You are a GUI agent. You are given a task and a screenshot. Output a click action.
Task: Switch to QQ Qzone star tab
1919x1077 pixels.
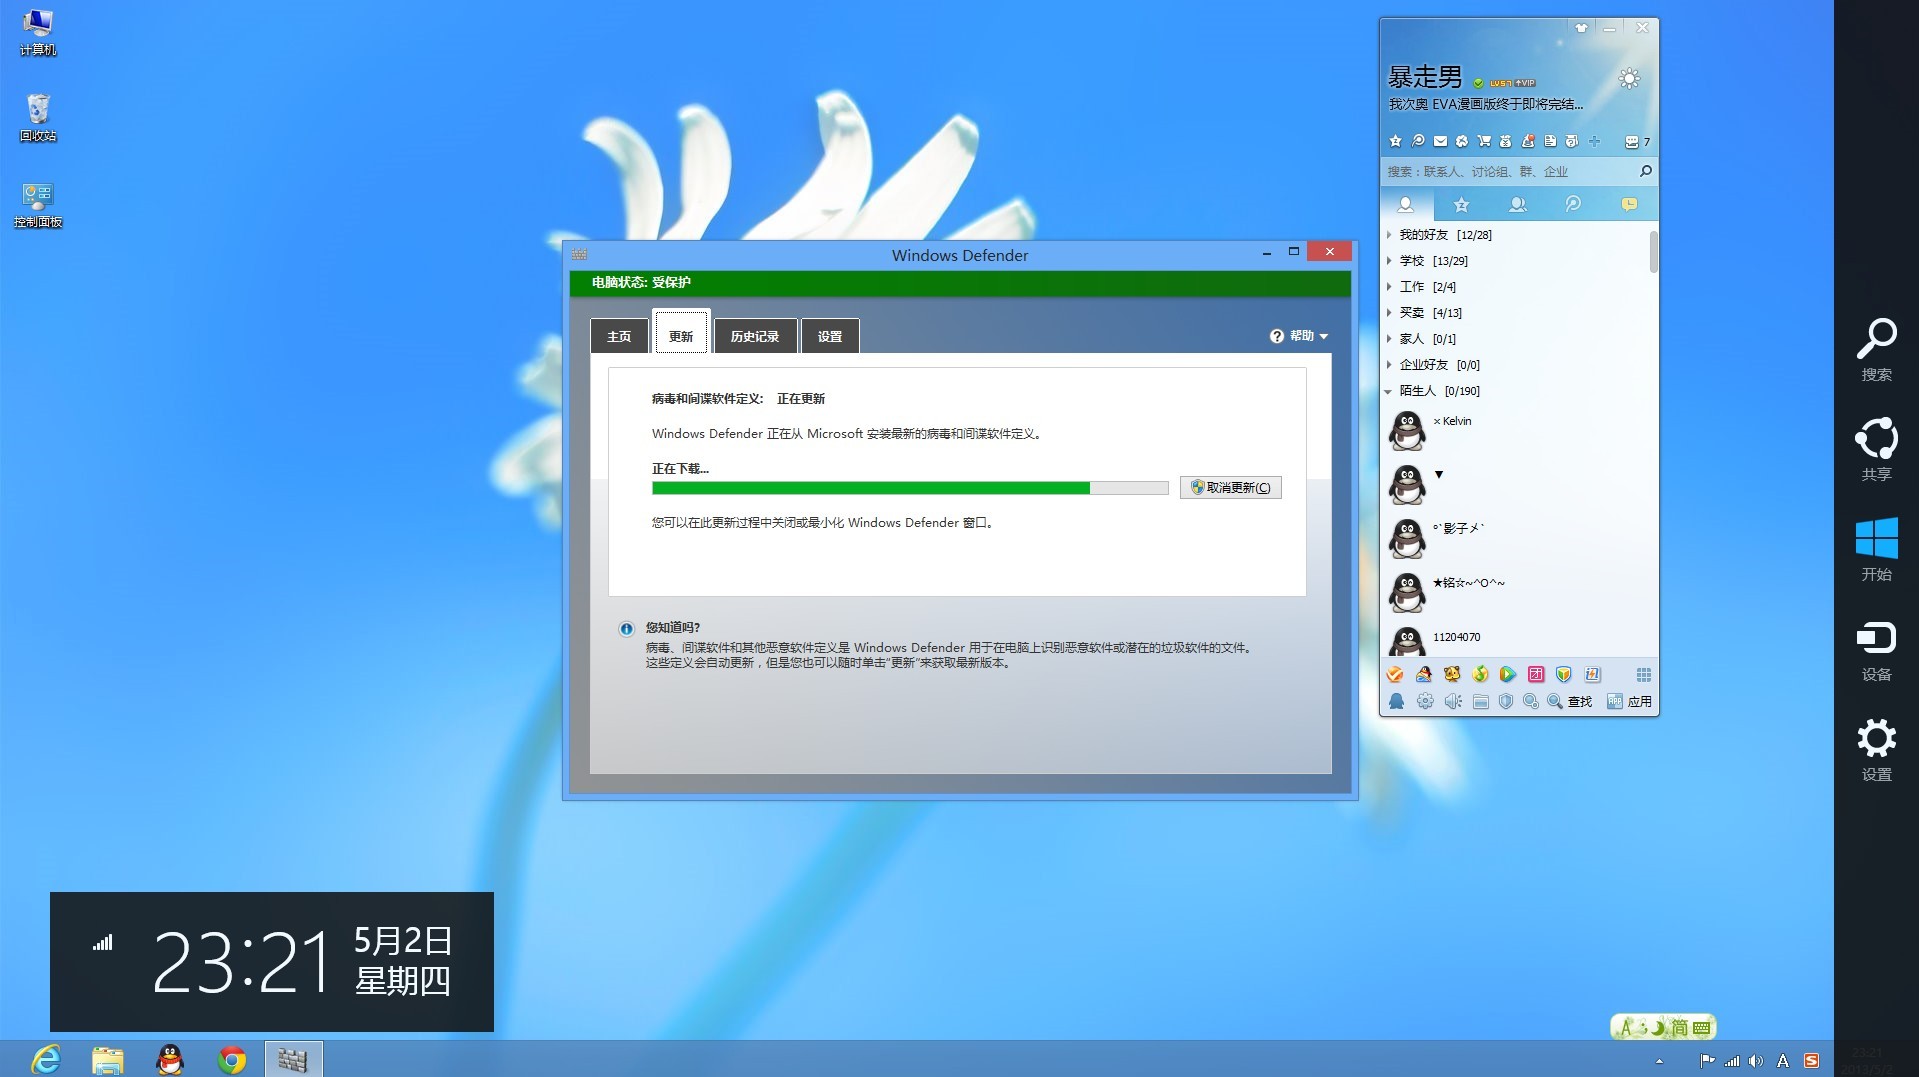[1461, 204]
